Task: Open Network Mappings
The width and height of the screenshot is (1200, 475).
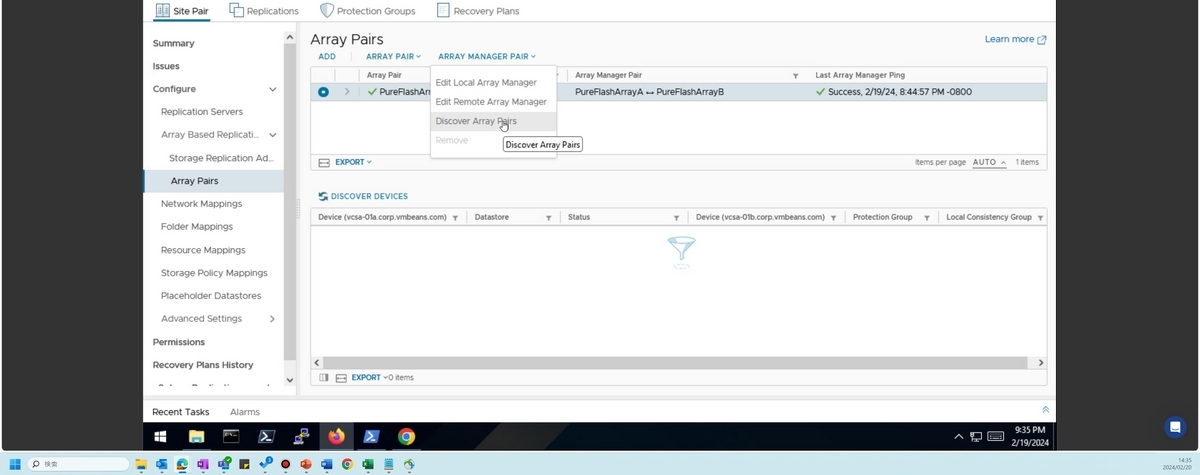Action: [x=201, y=204]
